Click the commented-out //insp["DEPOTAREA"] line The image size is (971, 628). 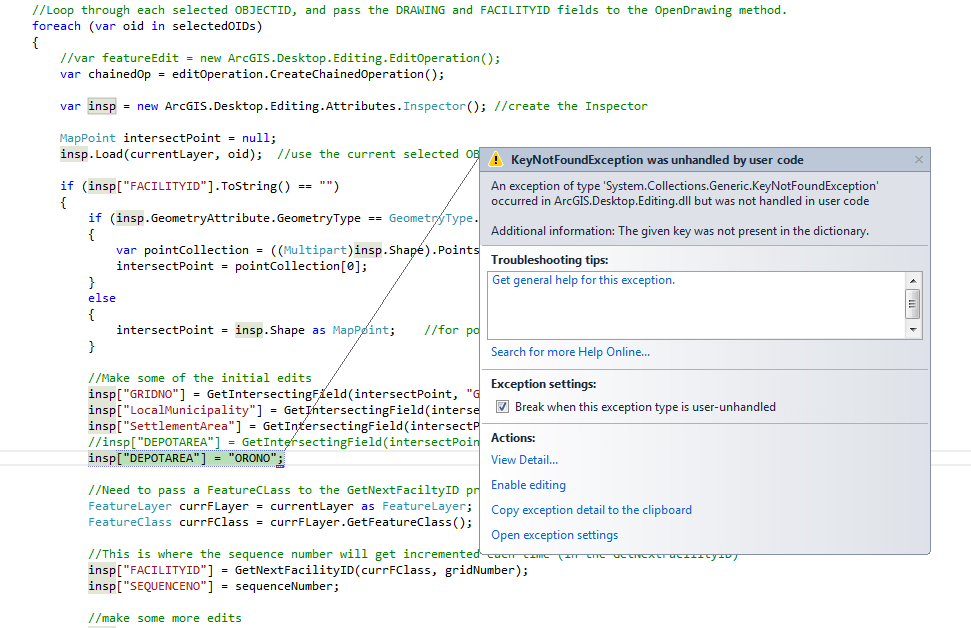[x=284, y=442]
